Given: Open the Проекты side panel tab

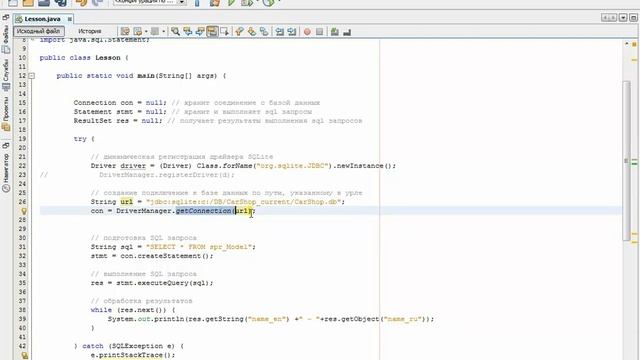Looking at the screenshot, I should coord(6,113).
